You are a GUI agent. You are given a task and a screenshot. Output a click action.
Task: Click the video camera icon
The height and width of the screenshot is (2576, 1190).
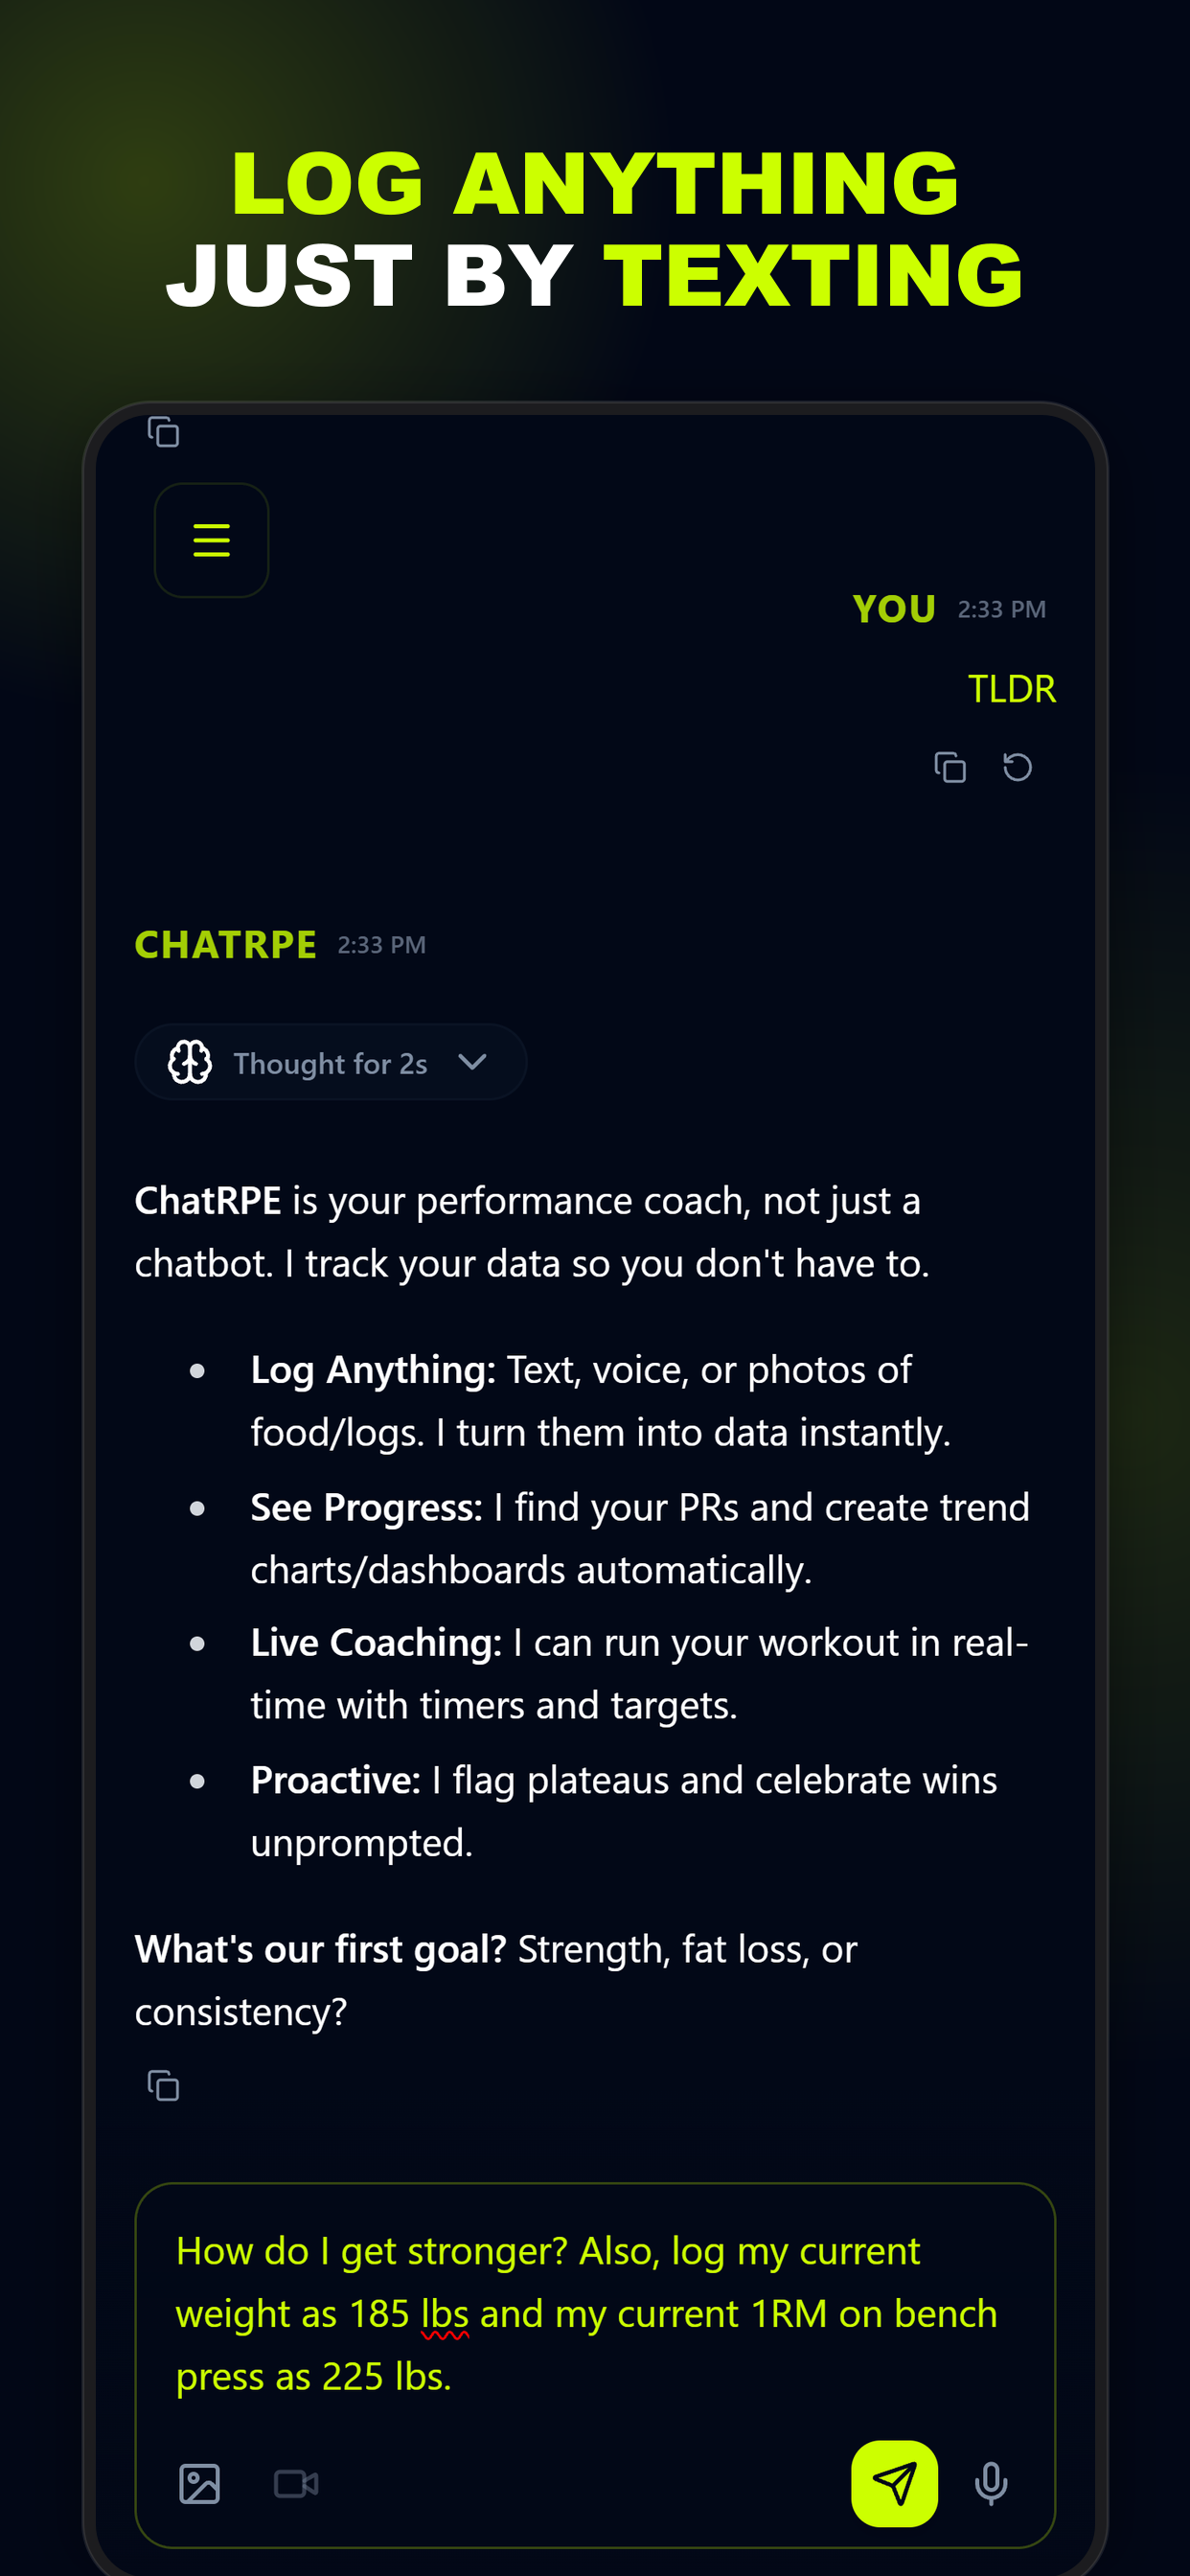[x=296, y=2484]
